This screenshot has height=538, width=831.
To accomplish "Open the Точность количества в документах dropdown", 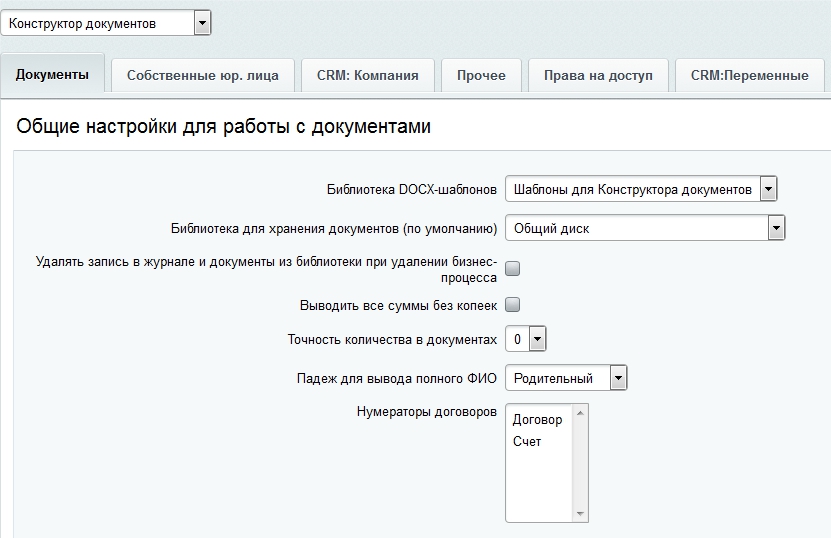I will tap(526, 340).
